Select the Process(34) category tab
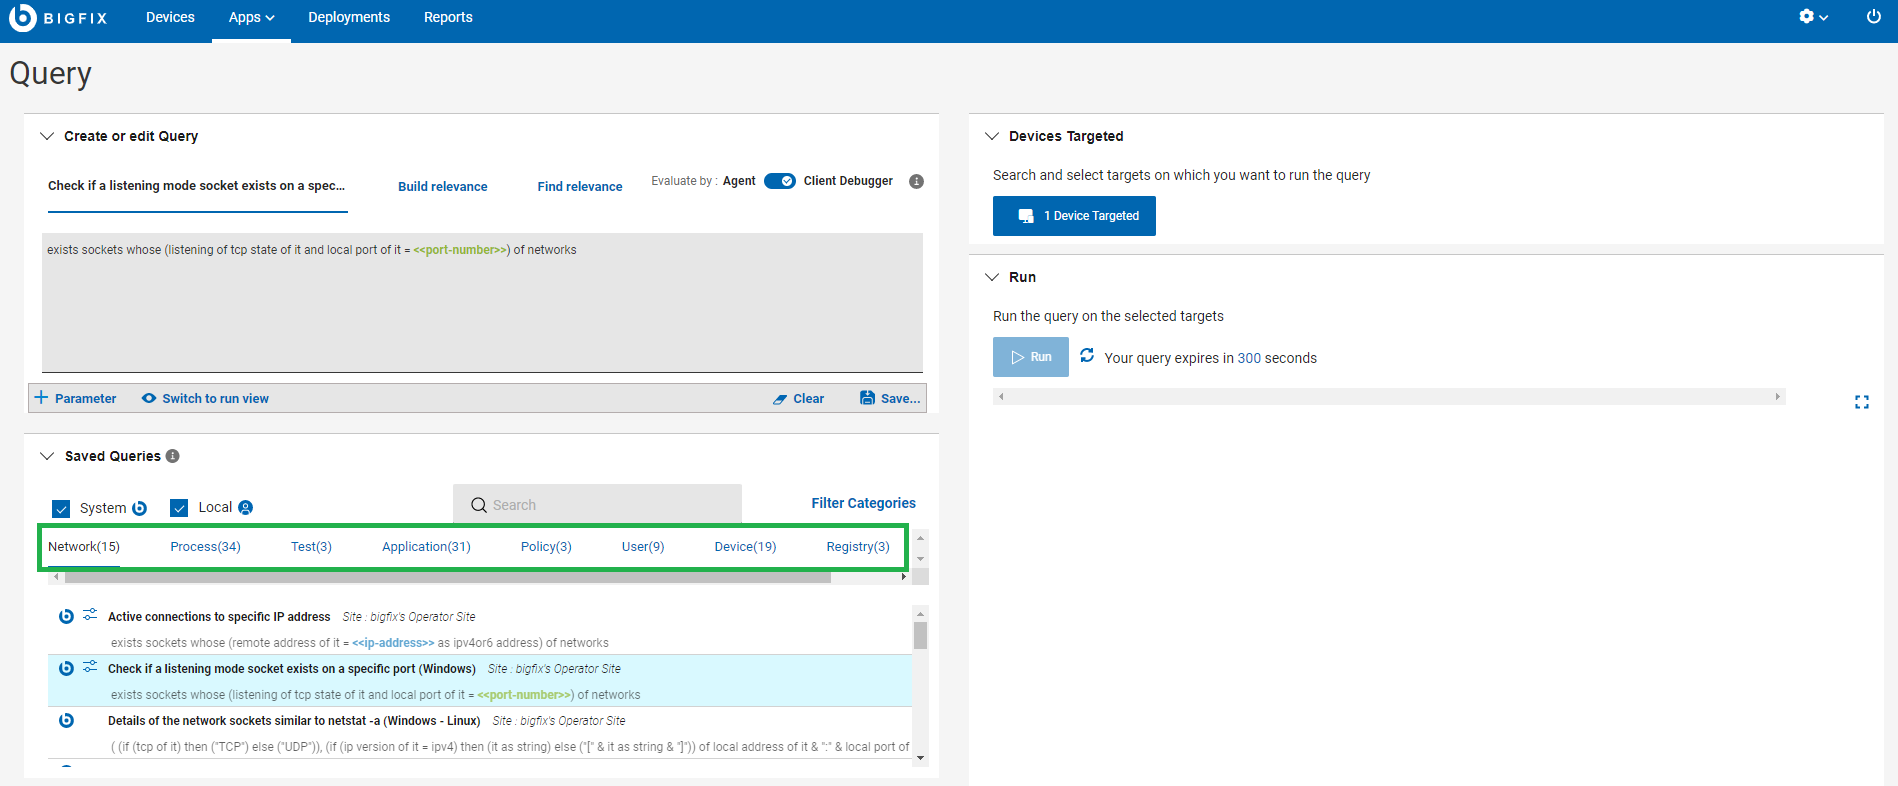The image size is (1898, 786). click(205, 547)
